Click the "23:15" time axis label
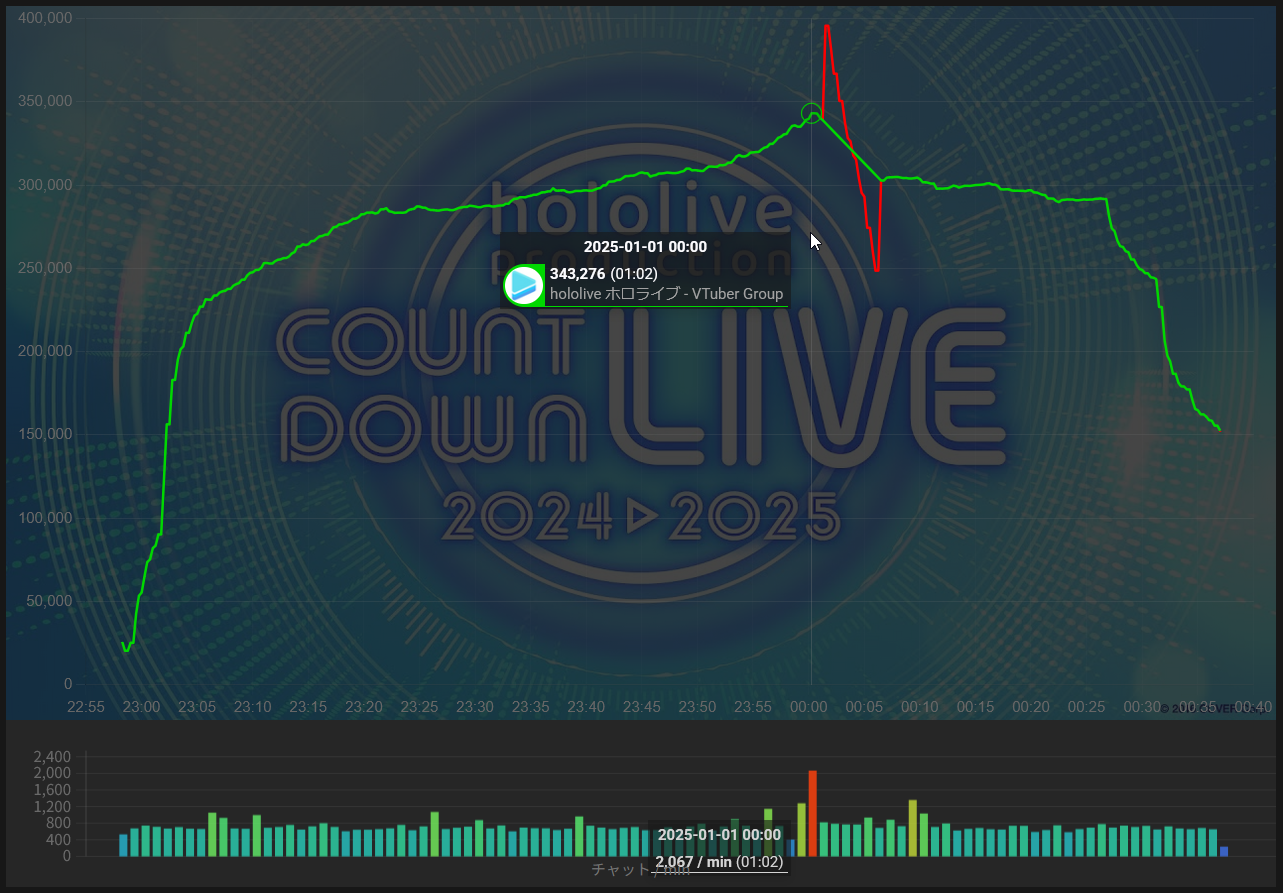Image resolution: width=1283 pixels, height=893 pixels. (x=308, y=707)
